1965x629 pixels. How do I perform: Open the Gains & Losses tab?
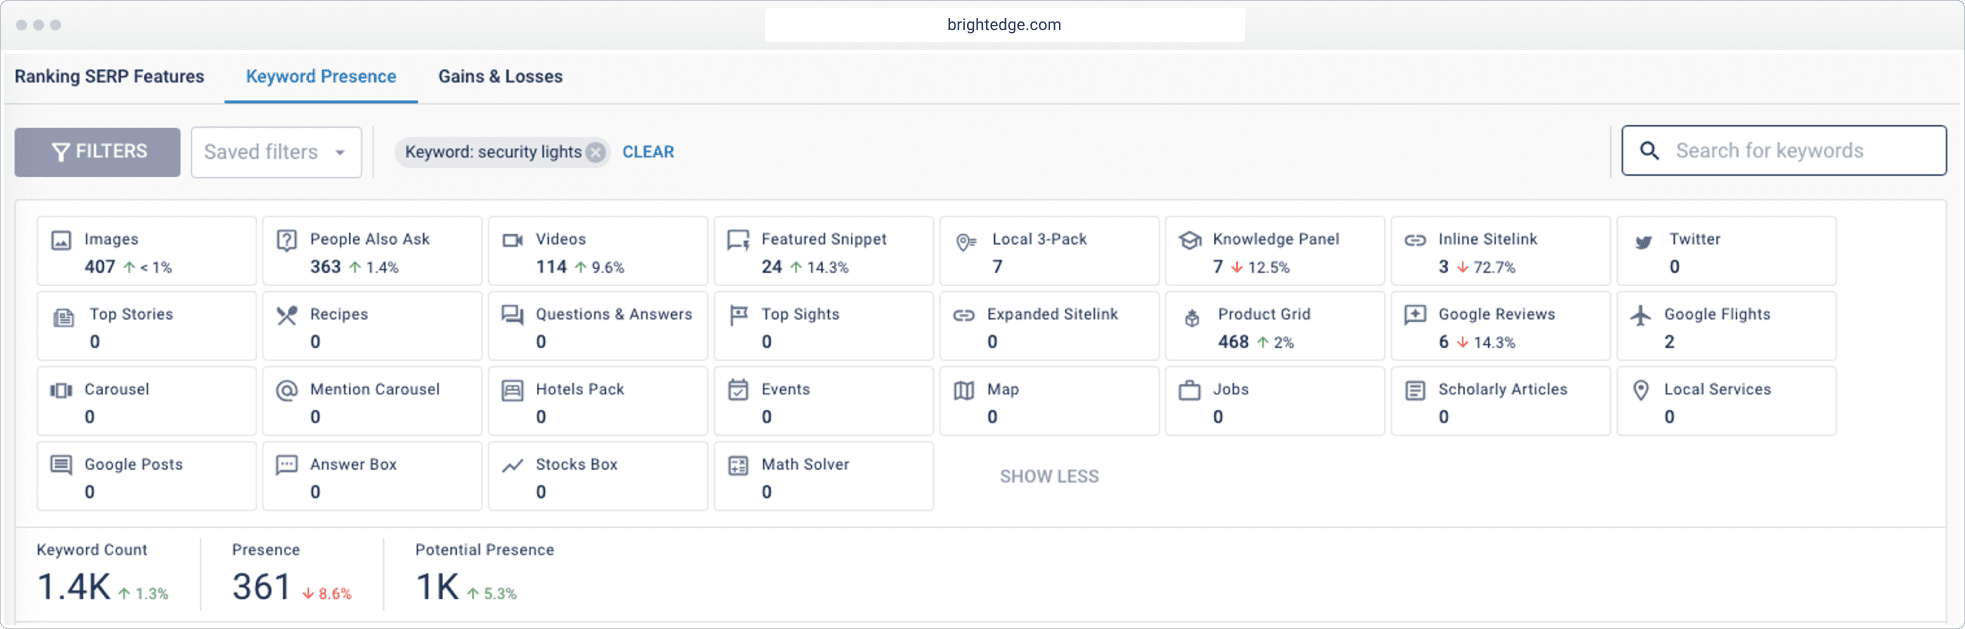[500, 77]
